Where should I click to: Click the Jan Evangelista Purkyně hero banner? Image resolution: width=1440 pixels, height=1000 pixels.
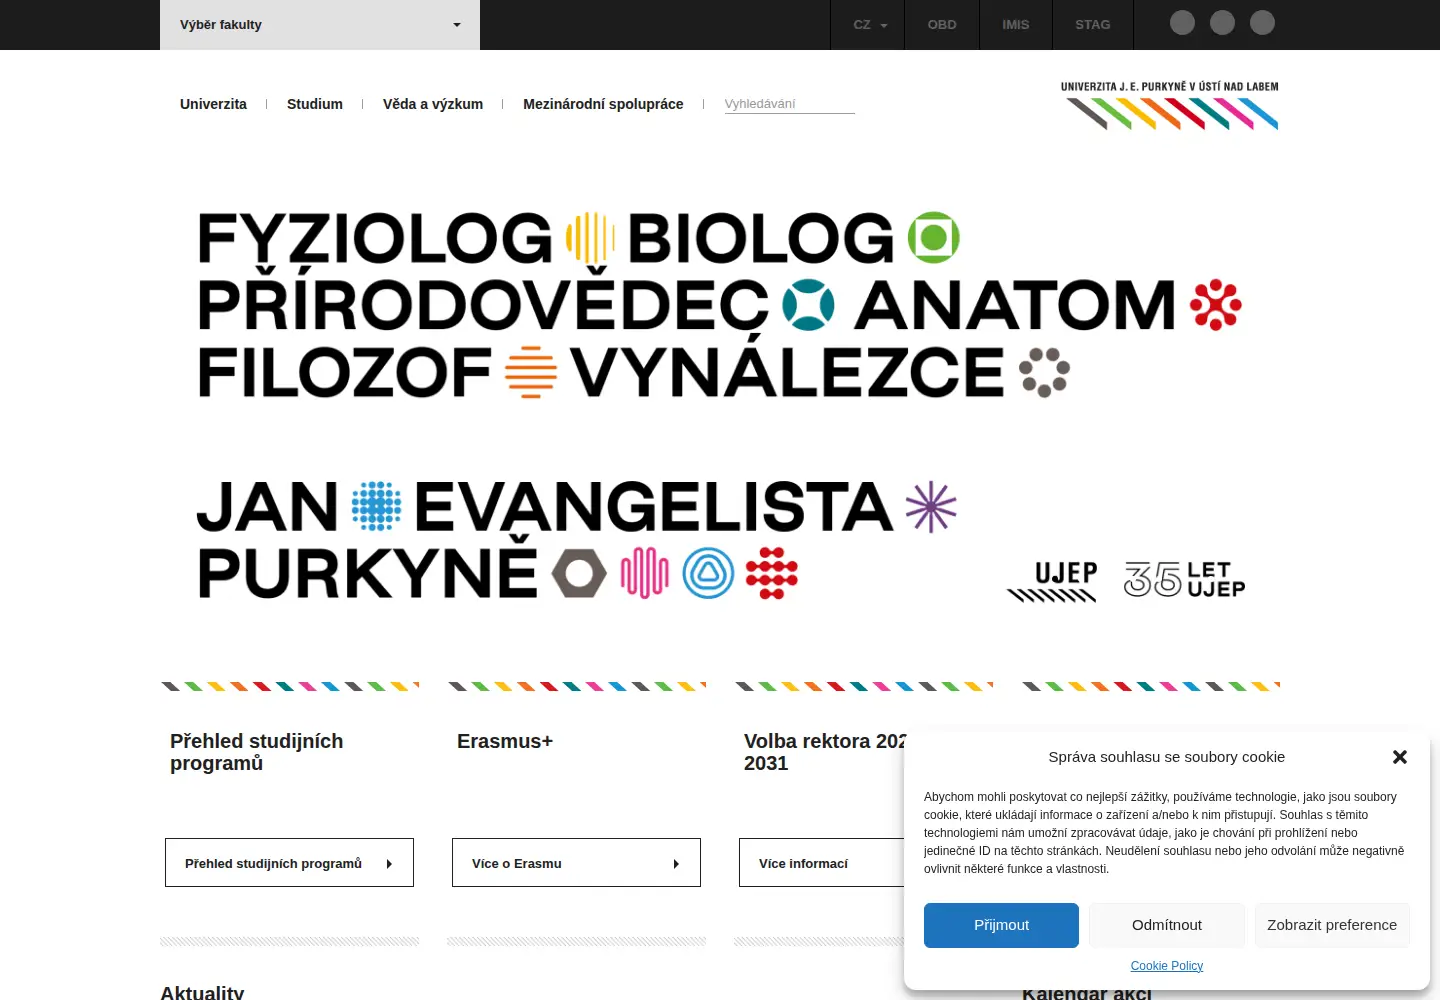coord(720,405)
